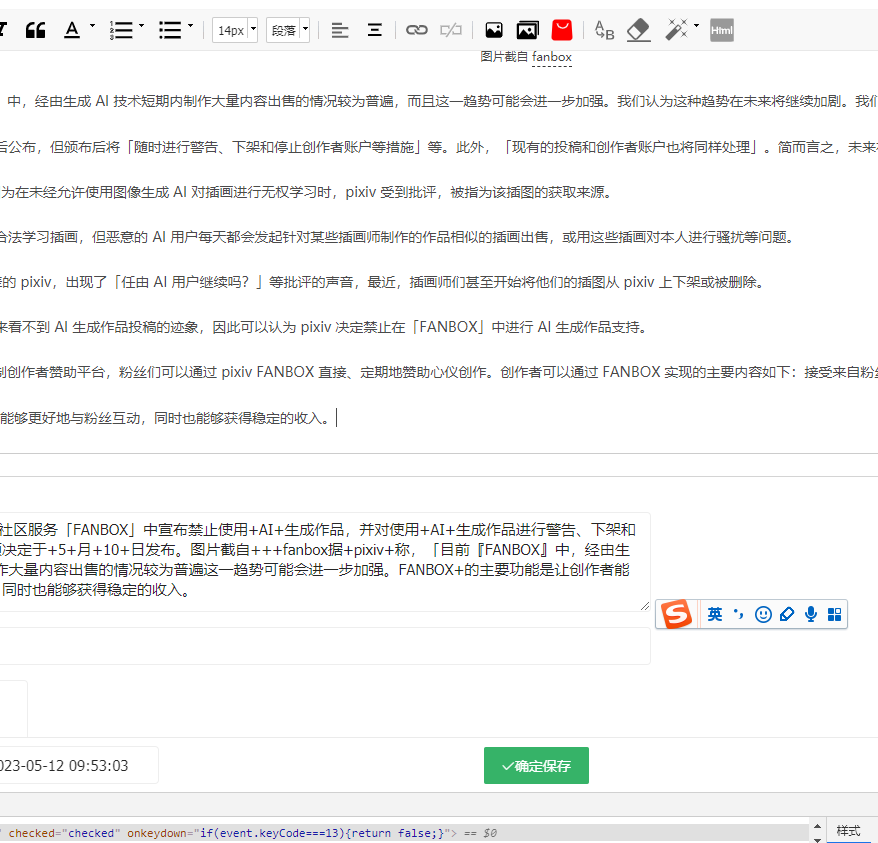Open the find and replace AB tool
Viewport: 878px width, 843px height.
click(604, 30)
